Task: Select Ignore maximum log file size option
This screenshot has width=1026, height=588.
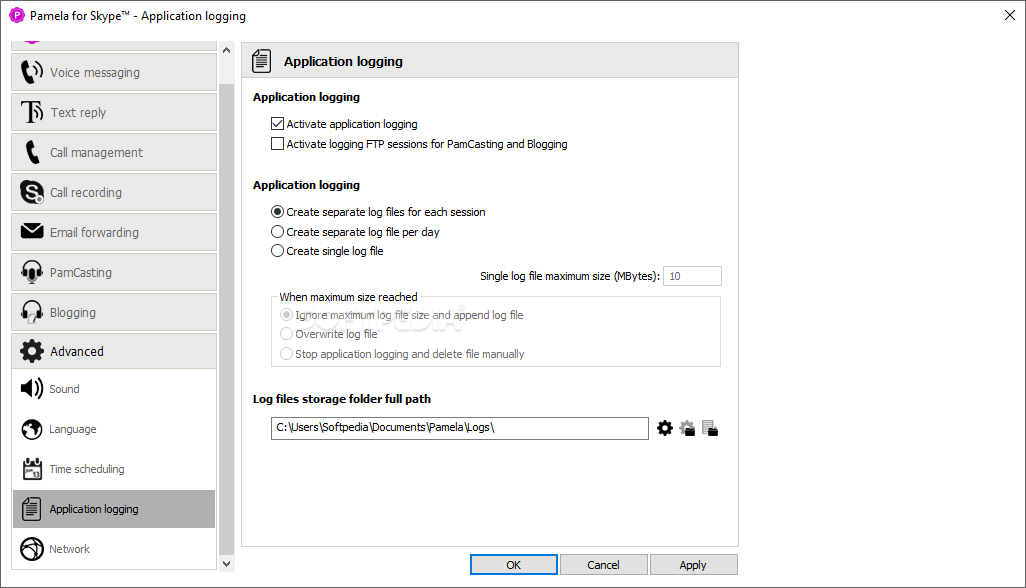Action: tap(286, 315)
